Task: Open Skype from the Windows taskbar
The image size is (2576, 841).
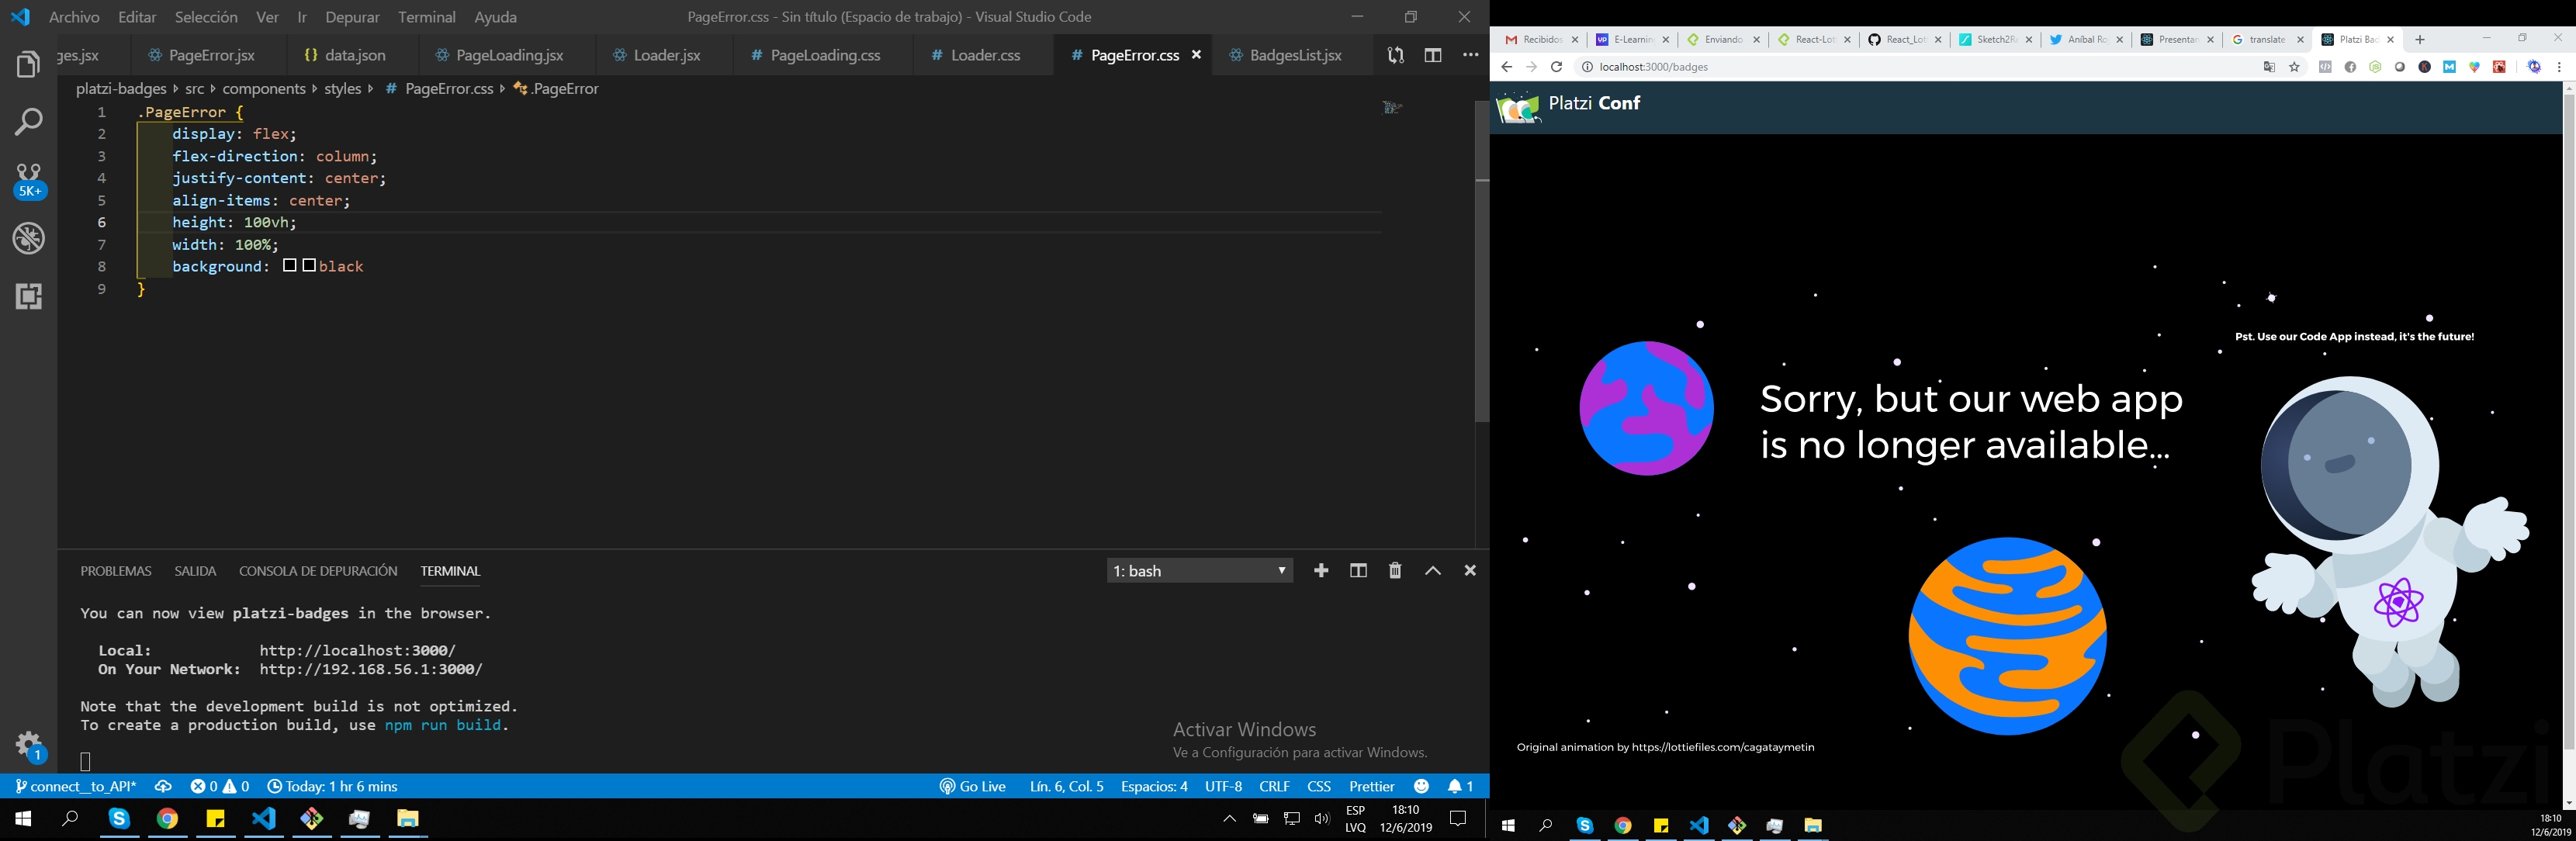Action: 119,819
